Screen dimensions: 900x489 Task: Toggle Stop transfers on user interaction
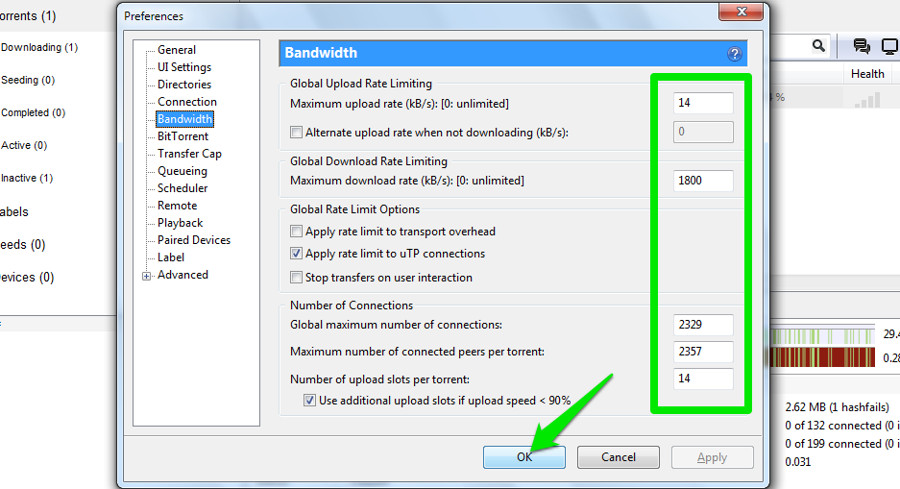pos(296,277)
